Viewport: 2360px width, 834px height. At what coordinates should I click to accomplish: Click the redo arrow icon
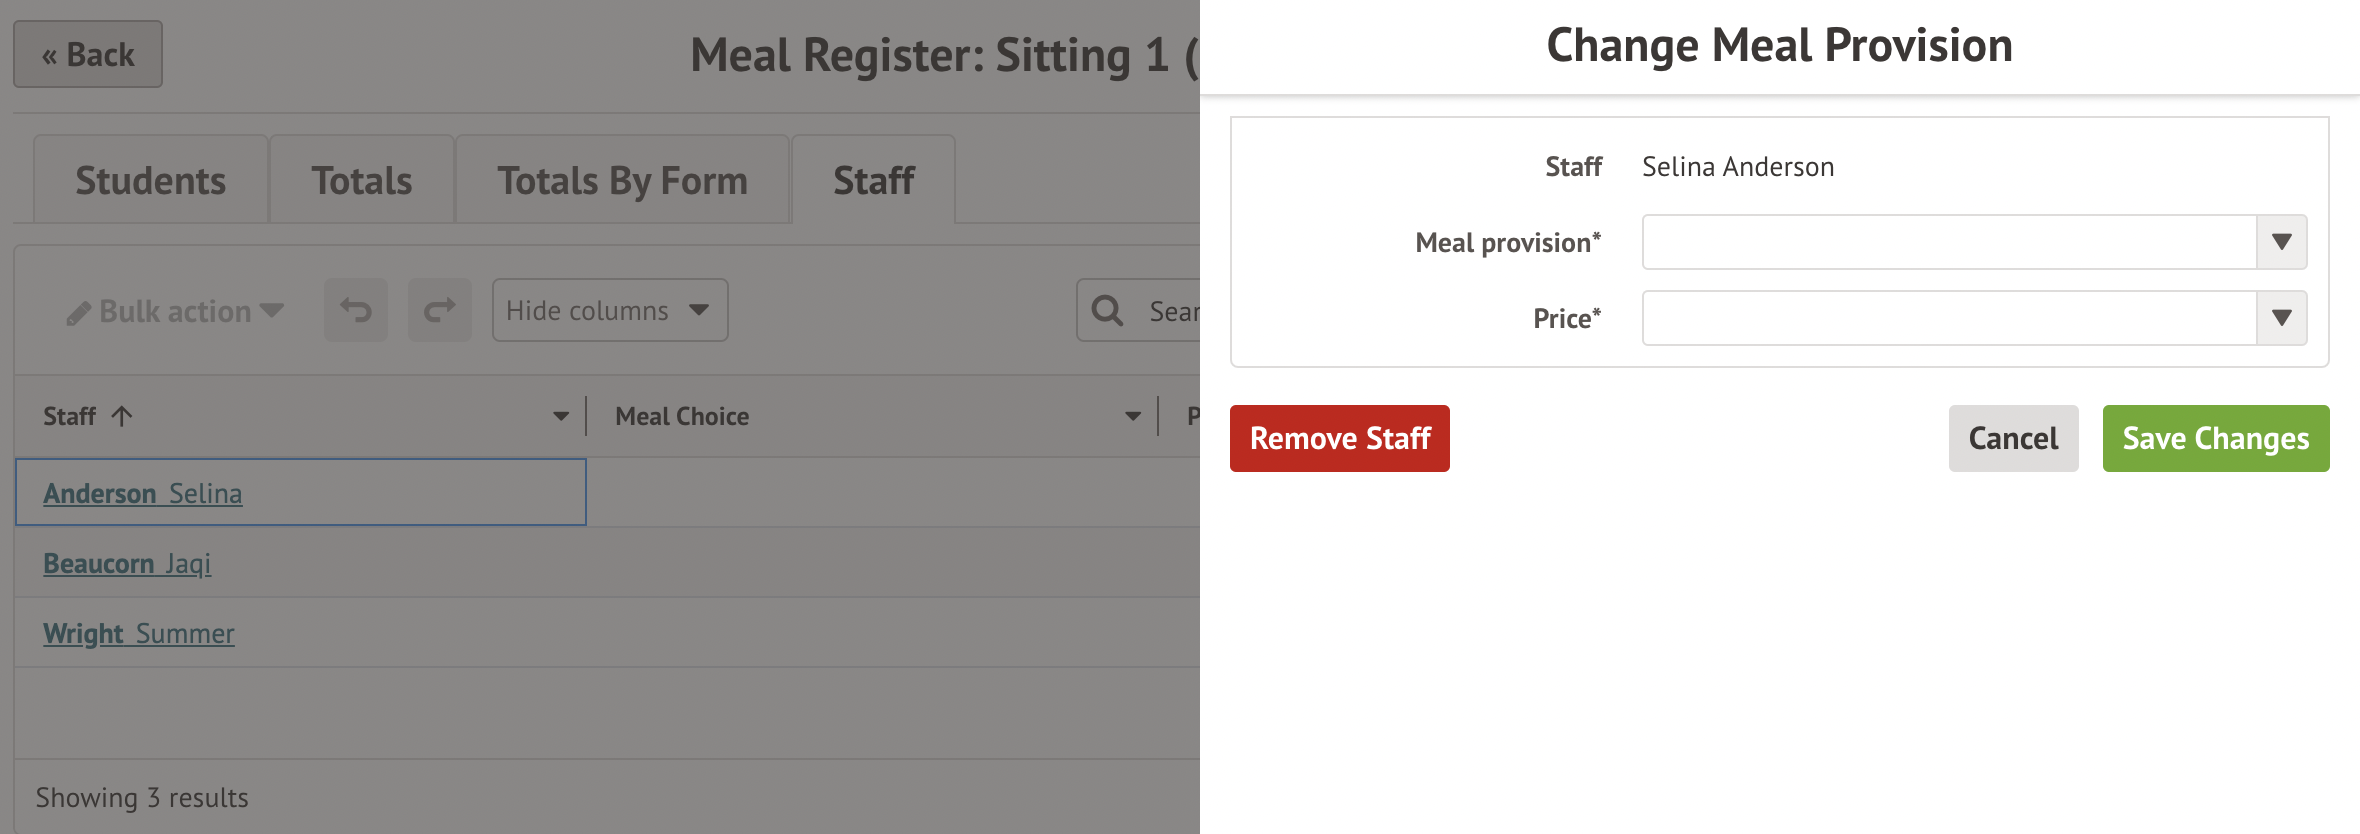click(439, 311)
